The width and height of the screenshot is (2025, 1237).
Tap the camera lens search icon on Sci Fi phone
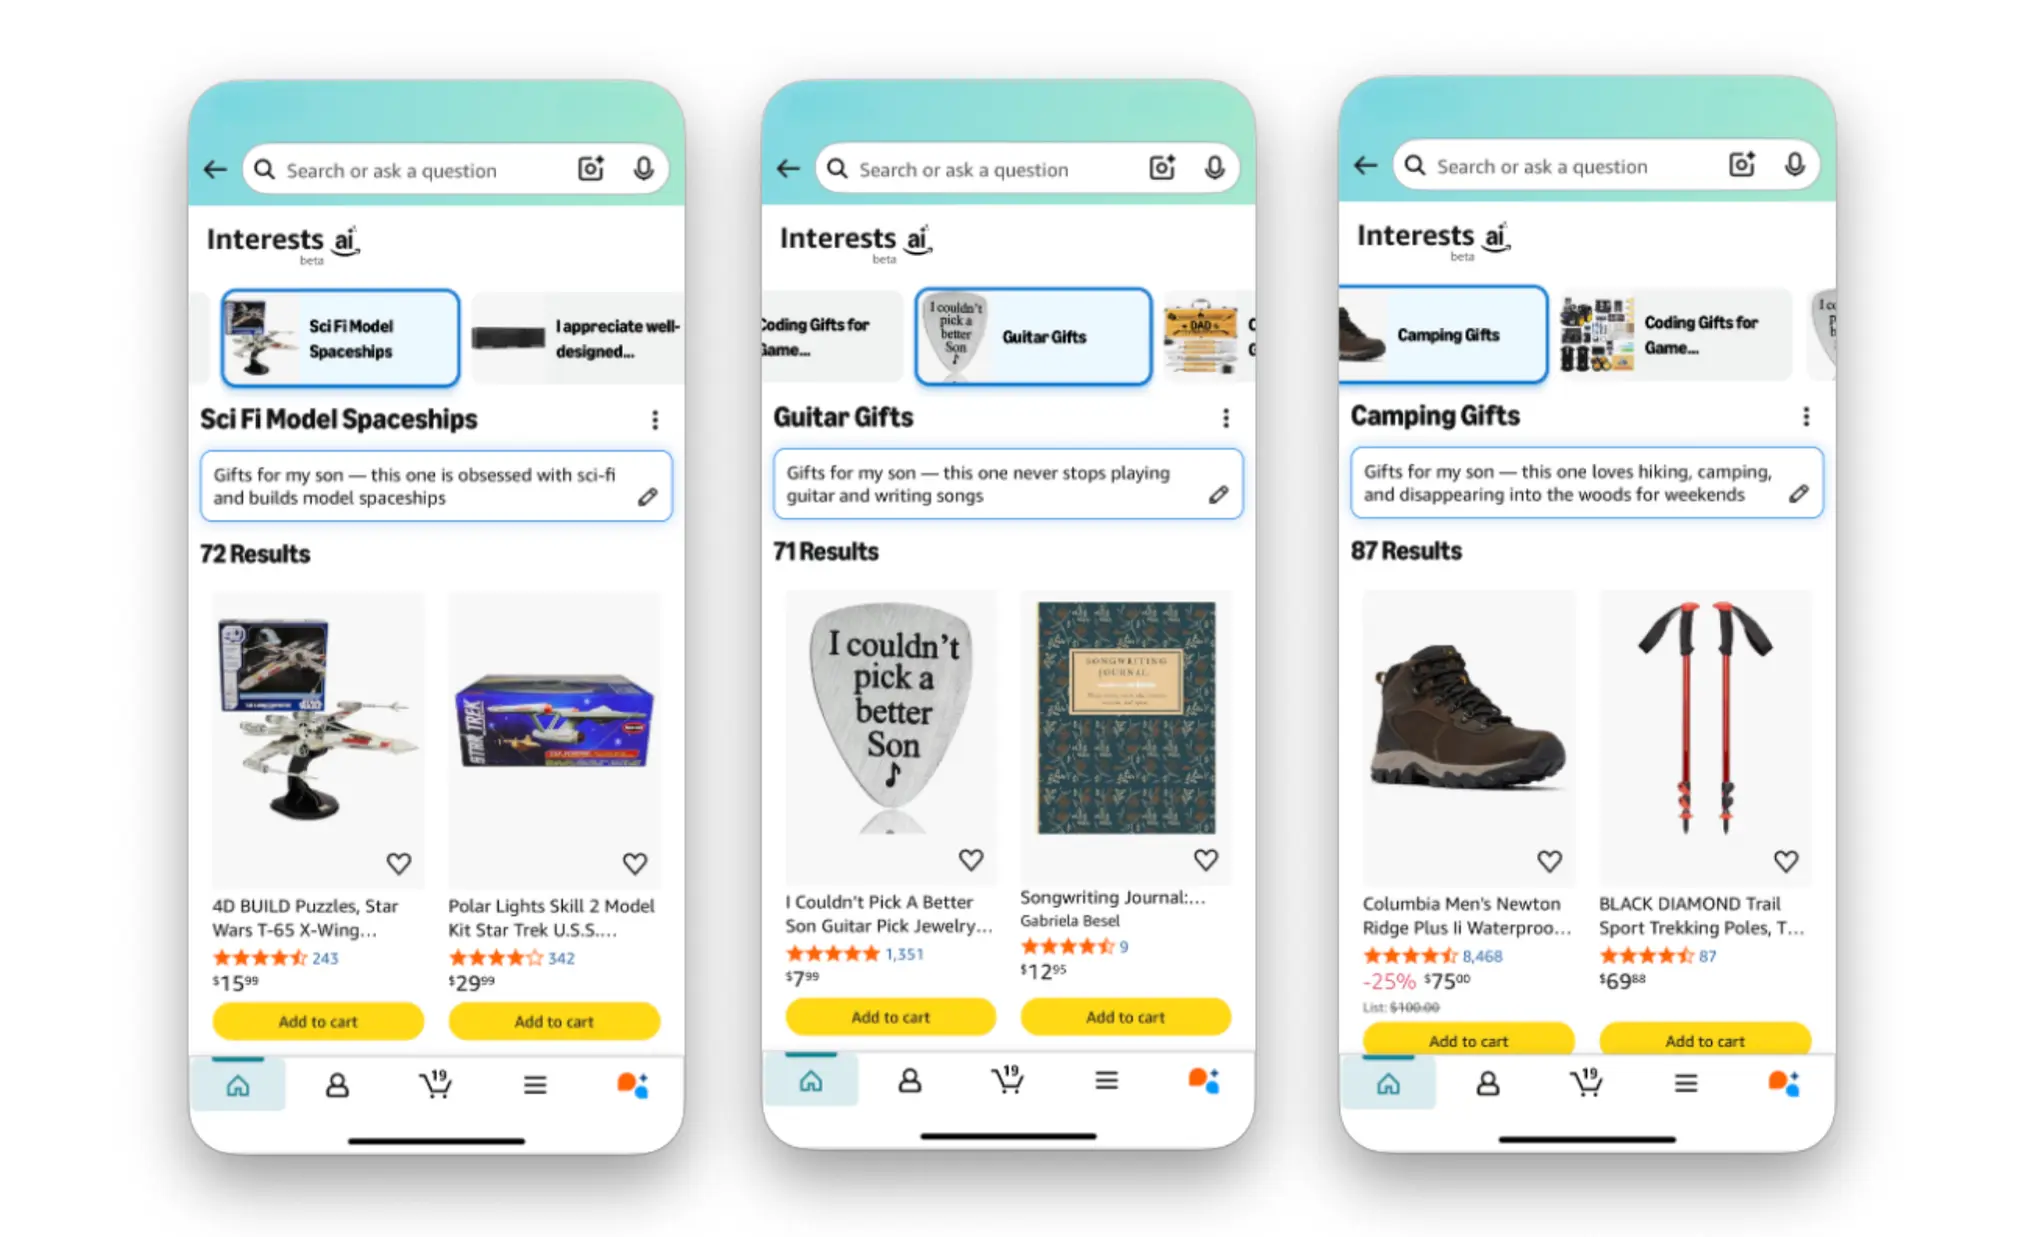click(591, 168)
